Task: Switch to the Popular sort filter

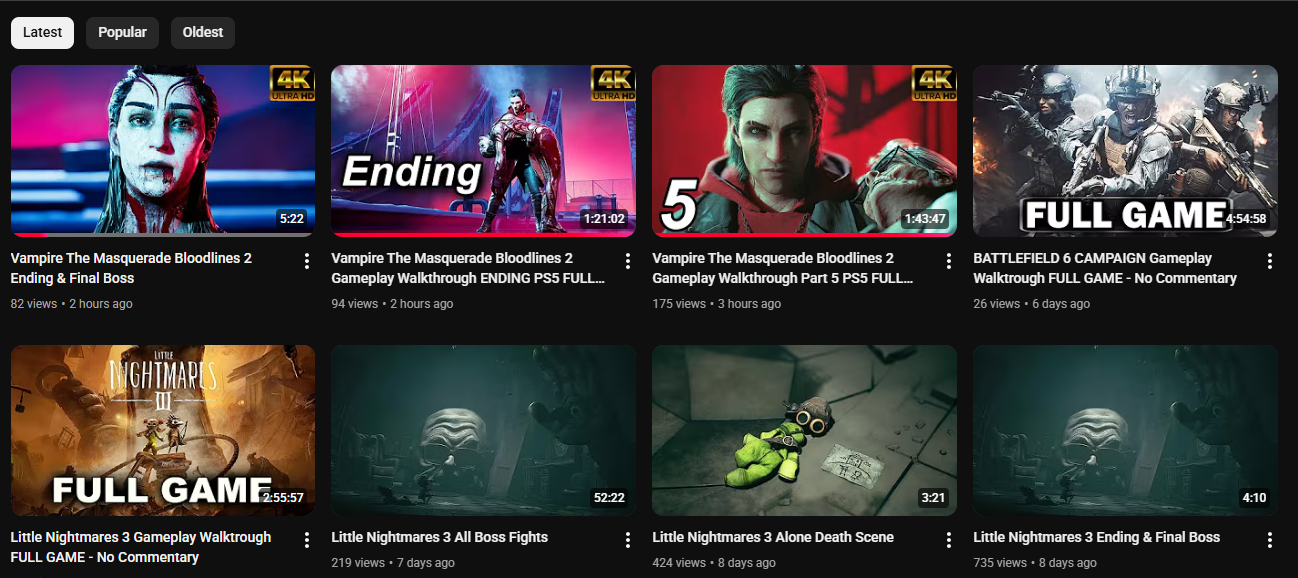Action: pos(122,32)
